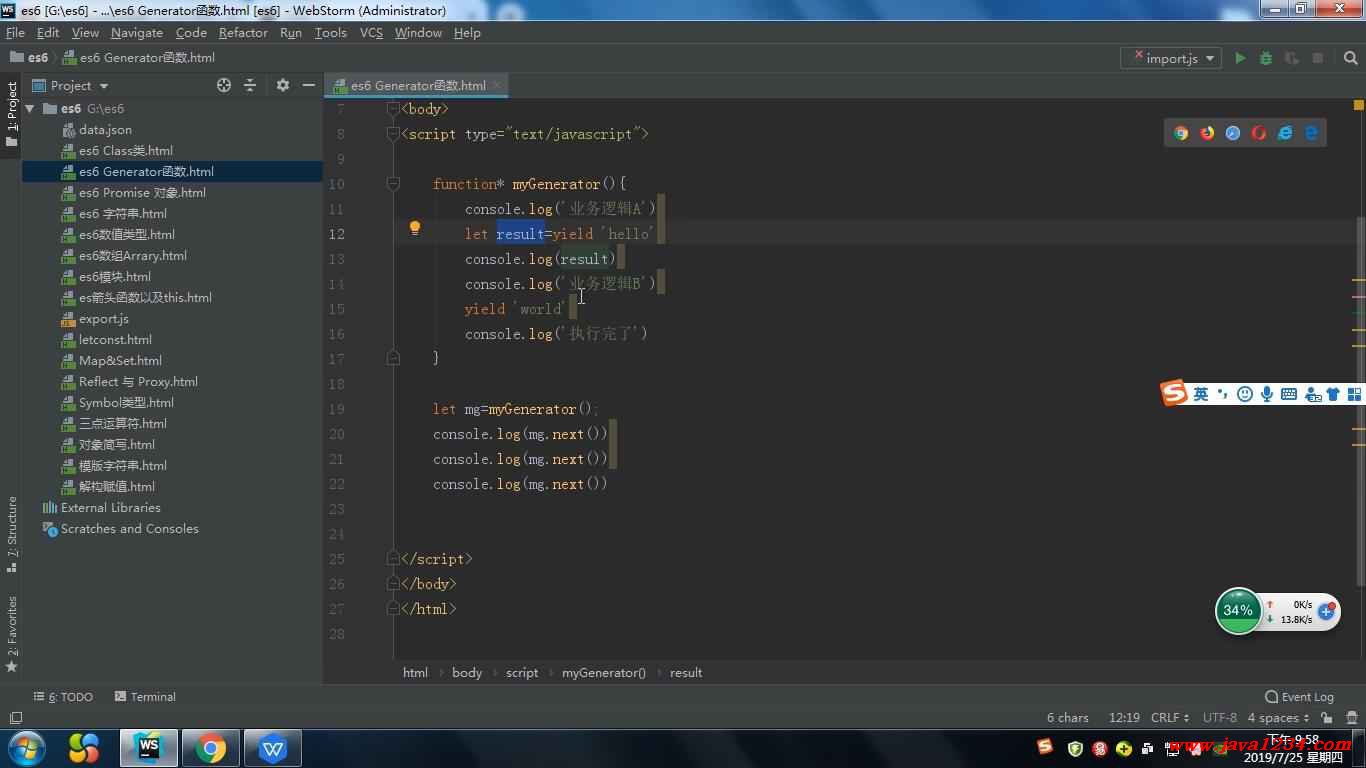Click the tool window quick access icon
Image resolution: width=1366 pixels, height=768 pixels.
[x=15, y=718]
